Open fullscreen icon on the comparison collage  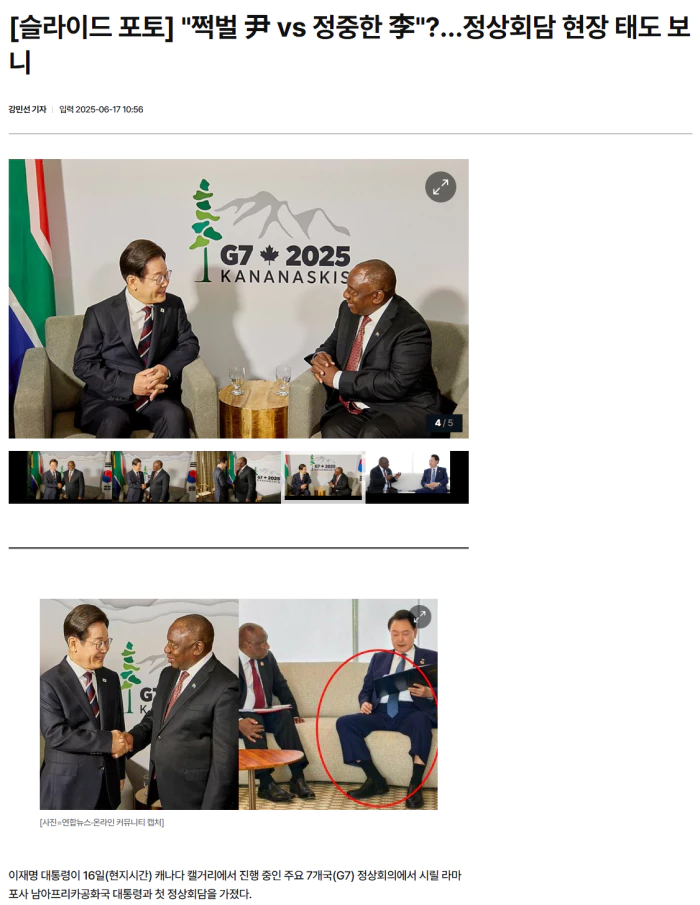[x=420, y=616]
